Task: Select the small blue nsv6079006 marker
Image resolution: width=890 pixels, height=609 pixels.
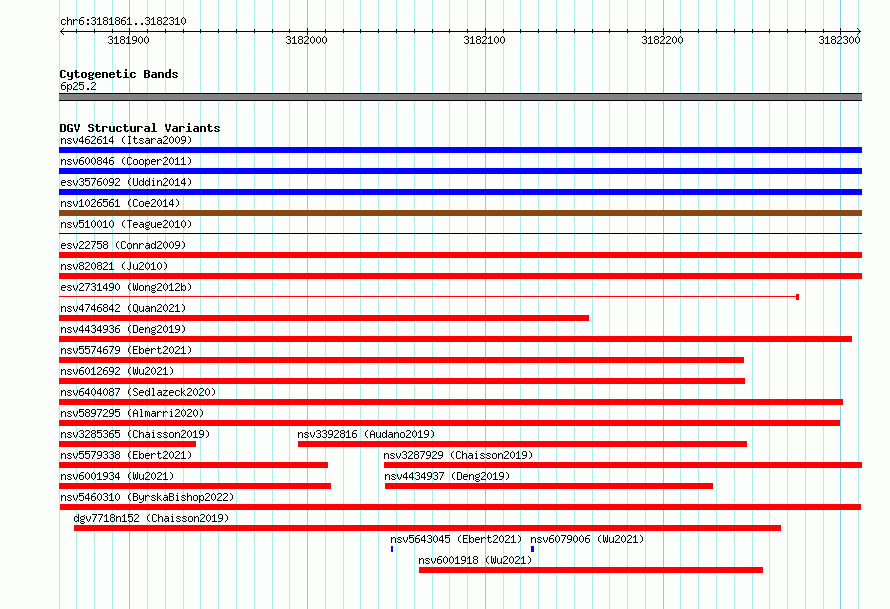Action: pyautogui.click(x=532, y=549)
